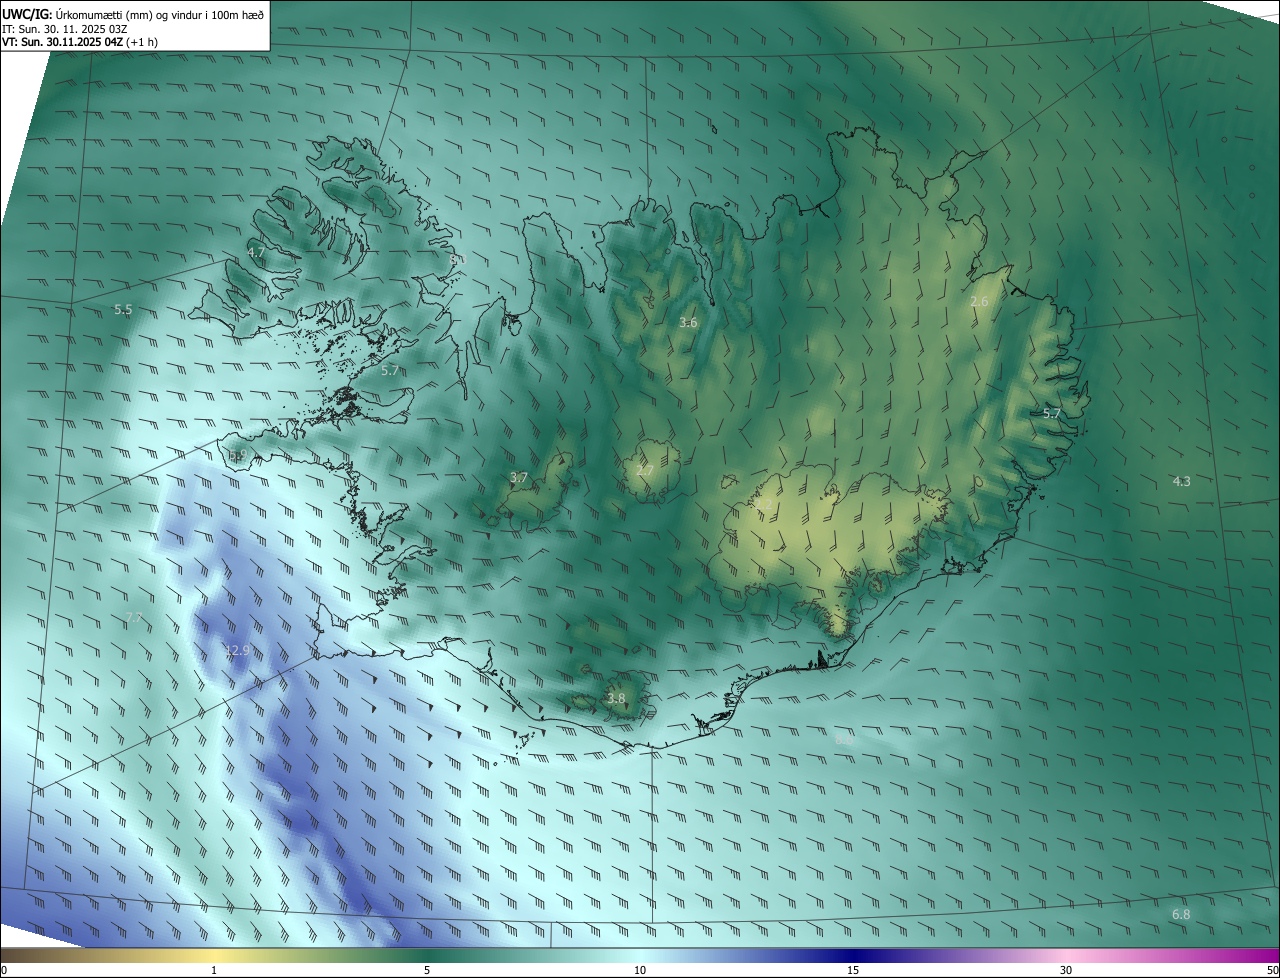This screenshot has height=978, width=1280.
Task: Click the 4.7 value over the Westfjords
Action: coord(256,252)
